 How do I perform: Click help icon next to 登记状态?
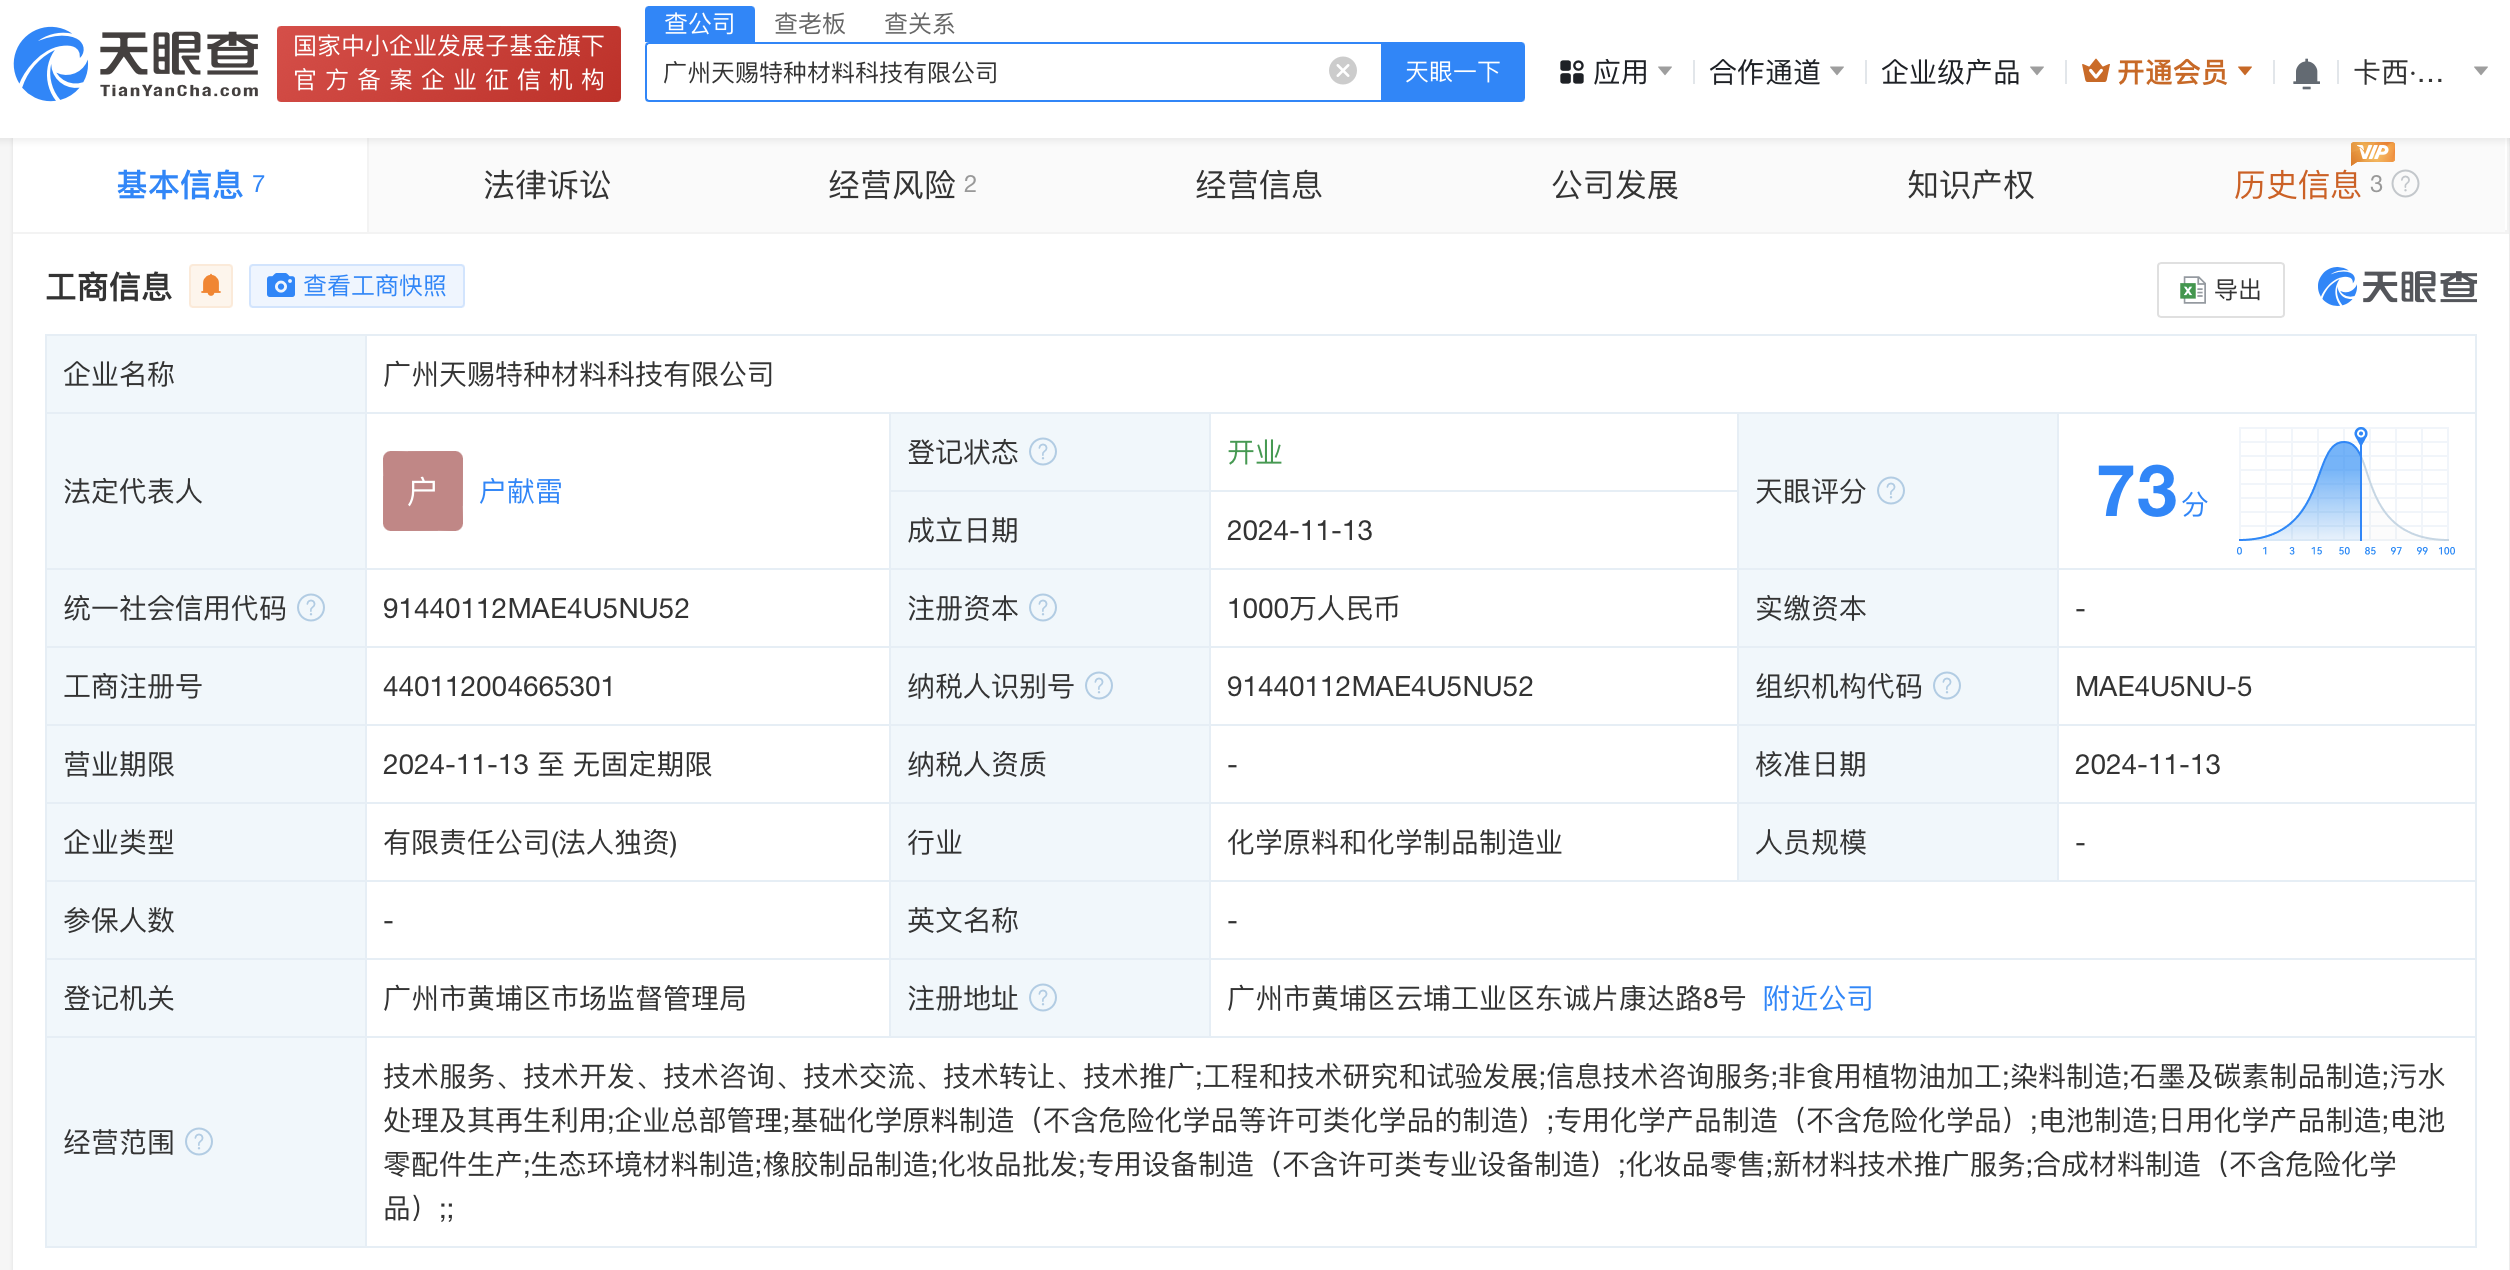click(x=1043, y=452)
